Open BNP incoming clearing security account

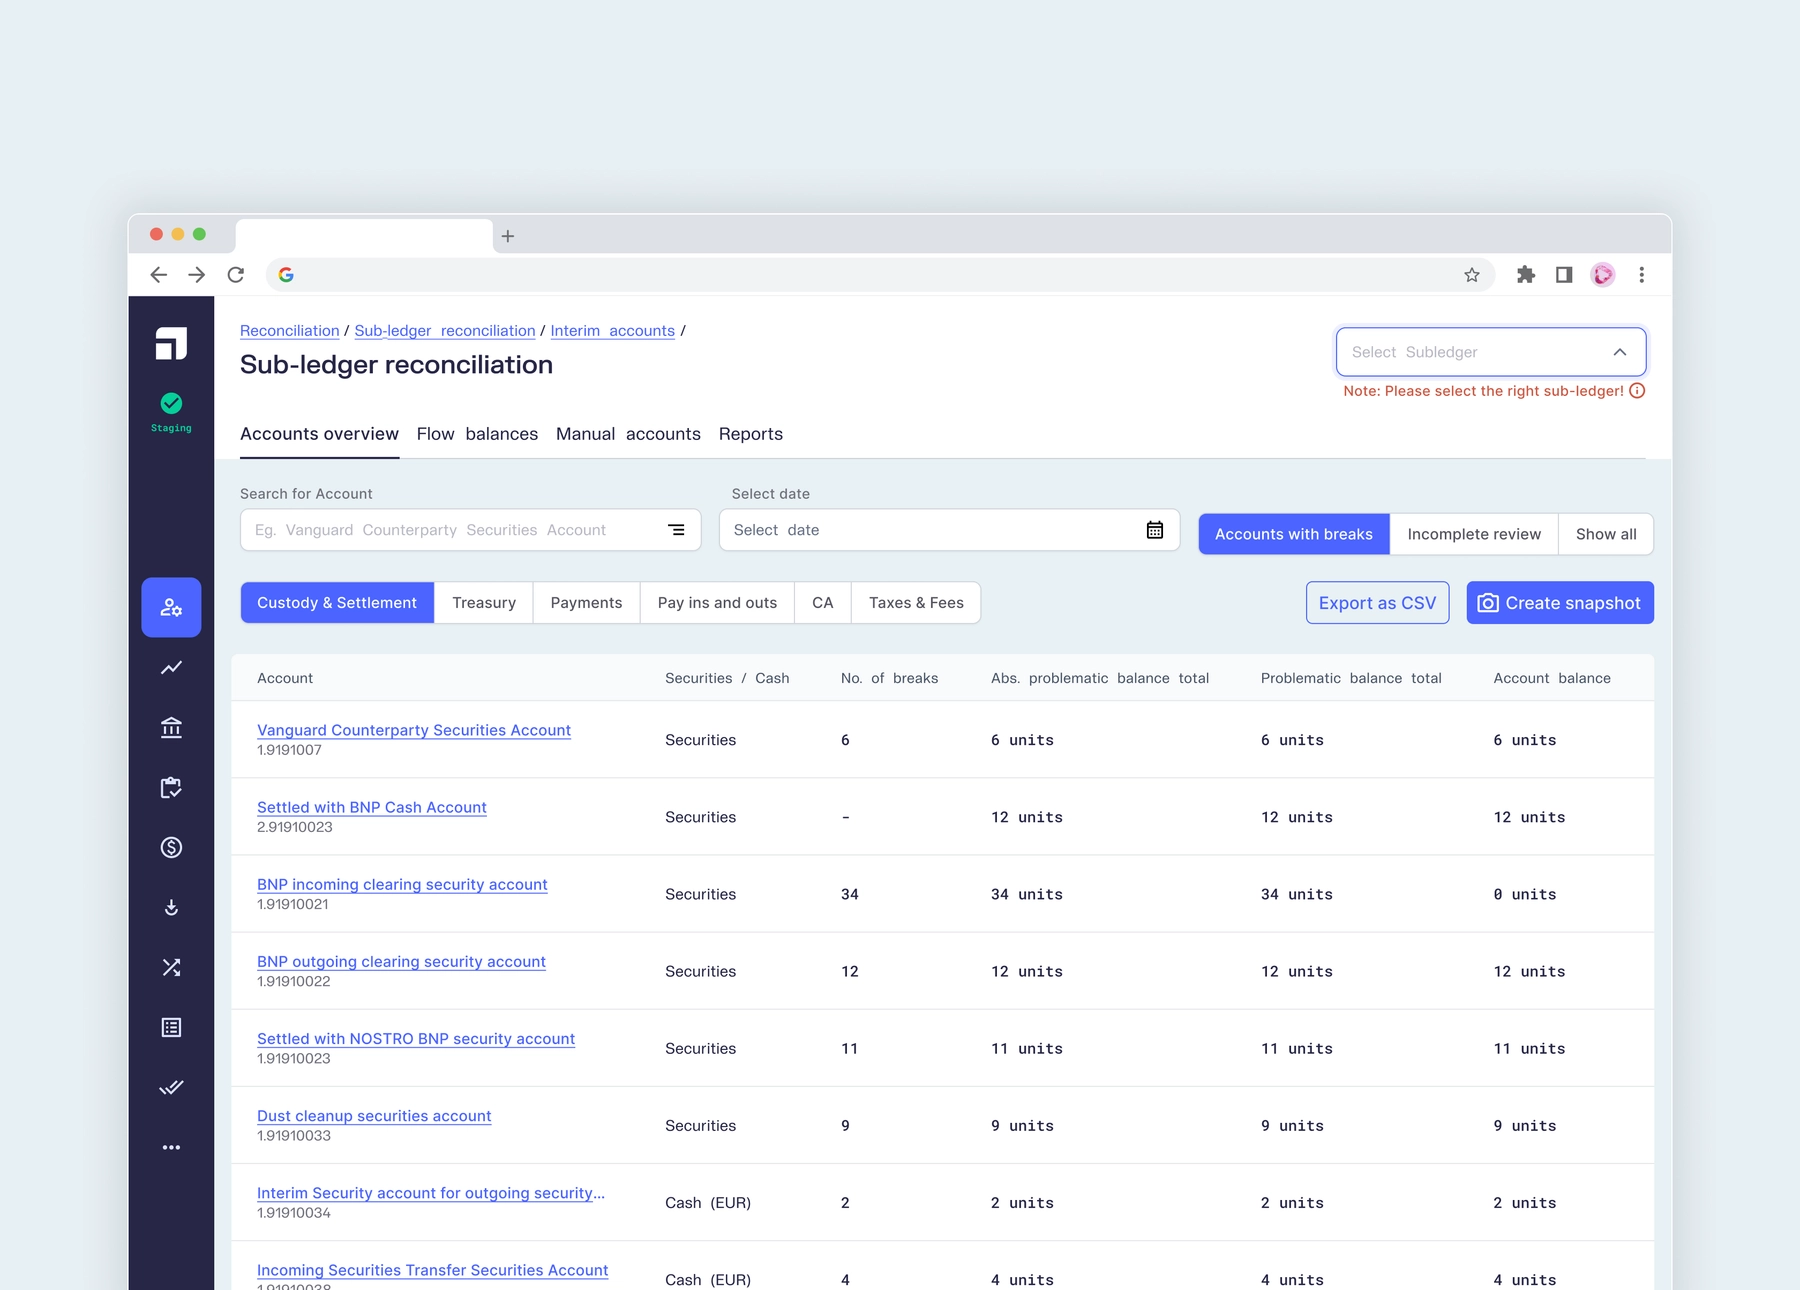coord(402,884)
